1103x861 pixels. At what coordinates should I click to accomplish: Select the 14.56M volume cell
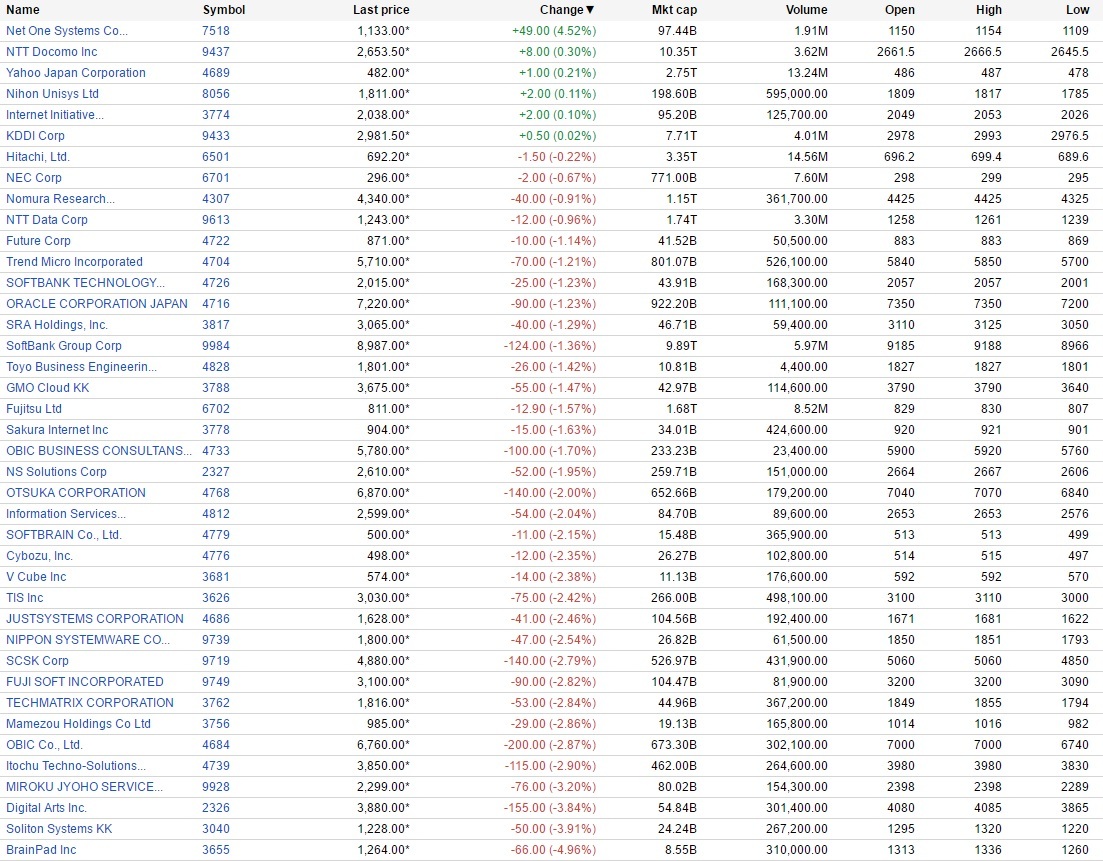coord(808,157)
